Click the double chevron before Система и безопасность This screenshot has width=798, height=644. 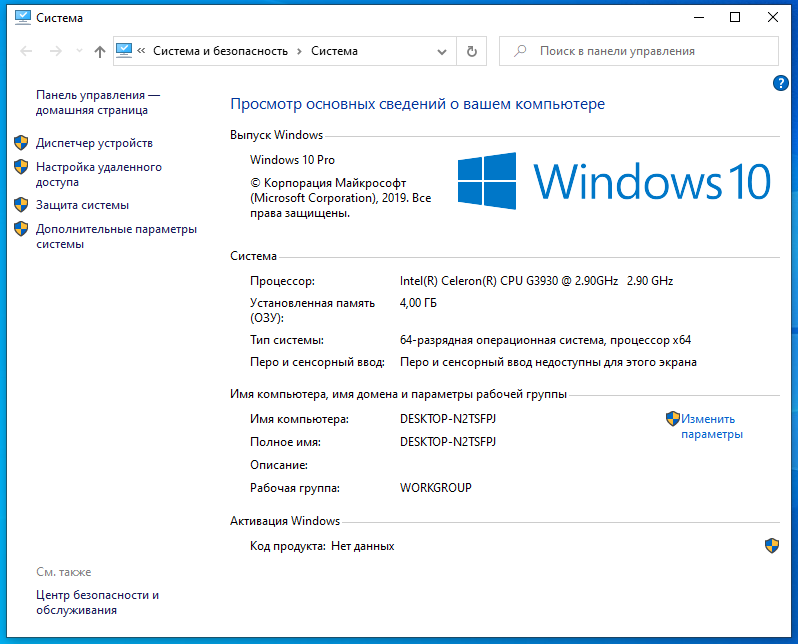tap(142, 51)
